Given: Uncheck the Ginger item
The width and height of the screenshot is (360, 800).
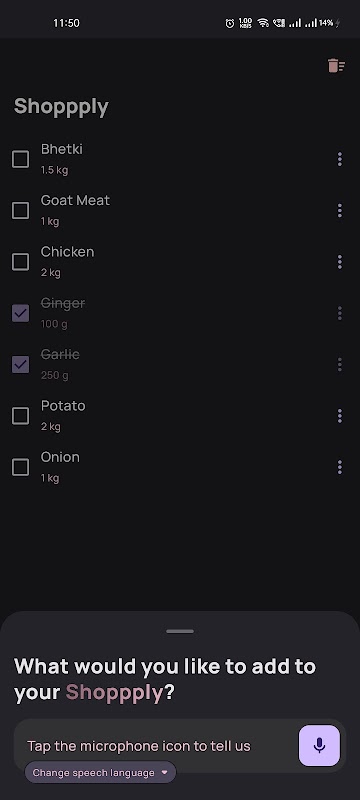Looking at the screenshot, I should [x=20, y=313].
